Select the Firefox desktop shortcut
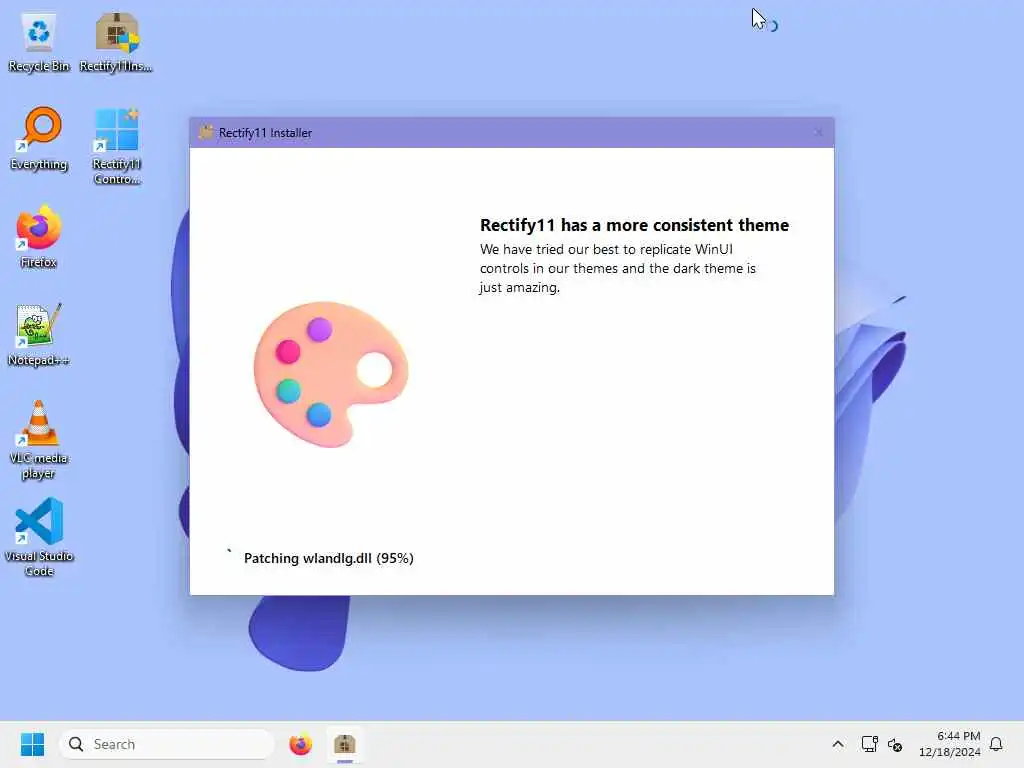The height and width of the screenshot is (768, 1024). coord(39,237)
